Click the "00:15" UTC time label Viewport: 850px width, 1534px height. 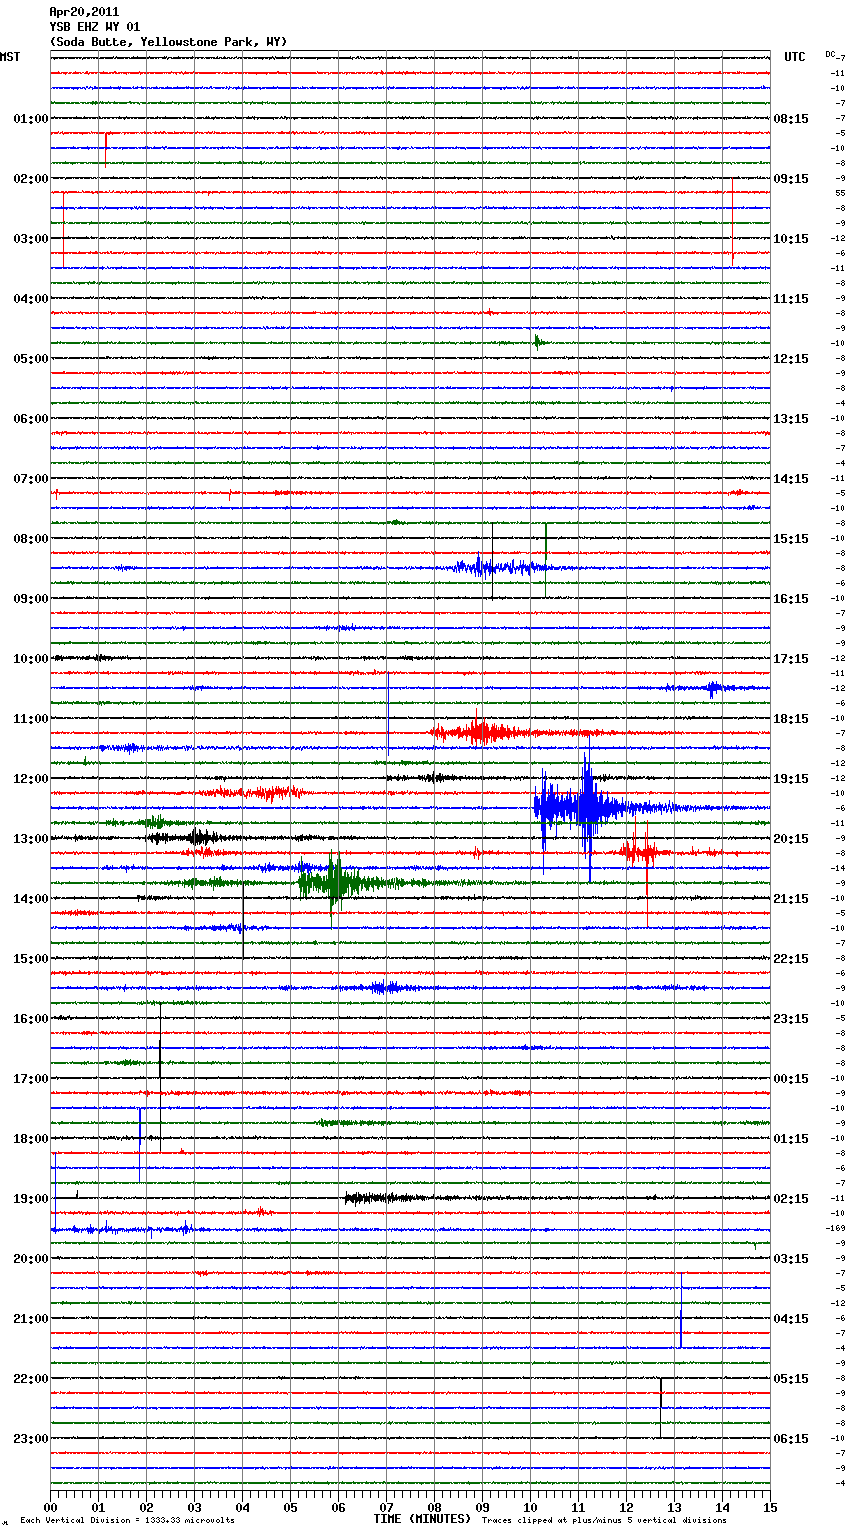click(791, 1079)
